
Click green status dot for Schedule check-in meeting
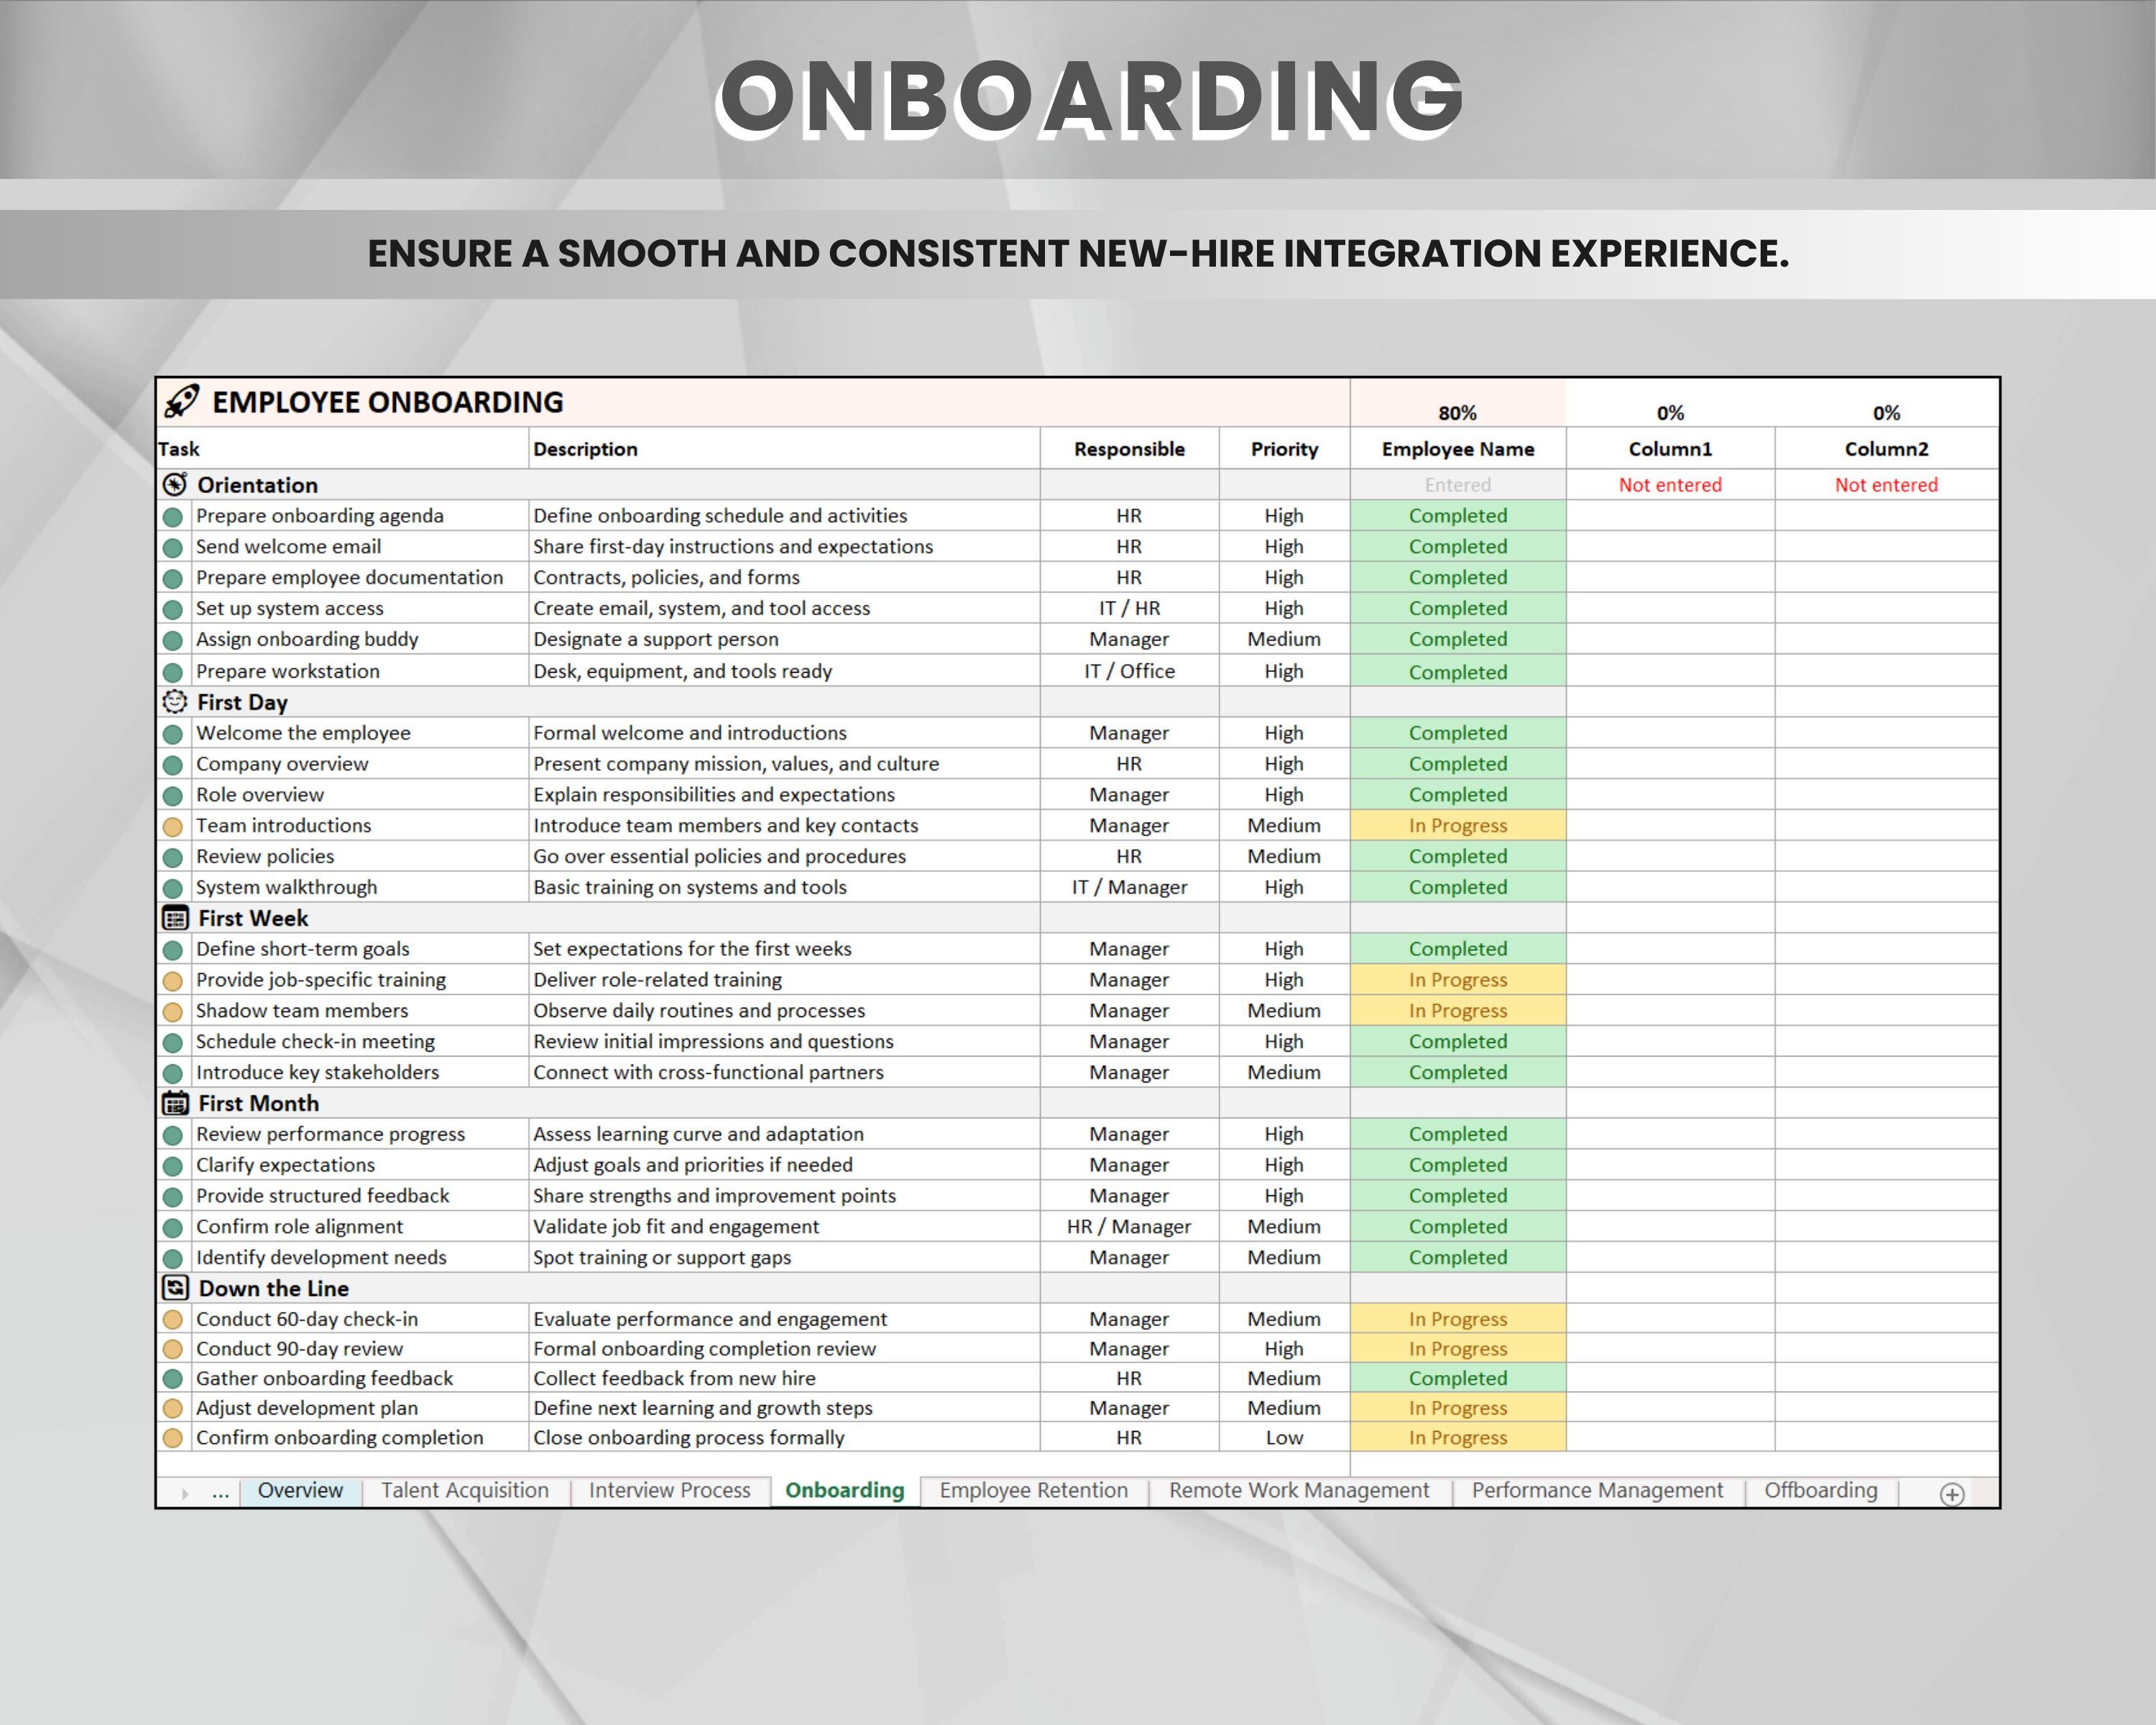click(x=173, y=1043)
